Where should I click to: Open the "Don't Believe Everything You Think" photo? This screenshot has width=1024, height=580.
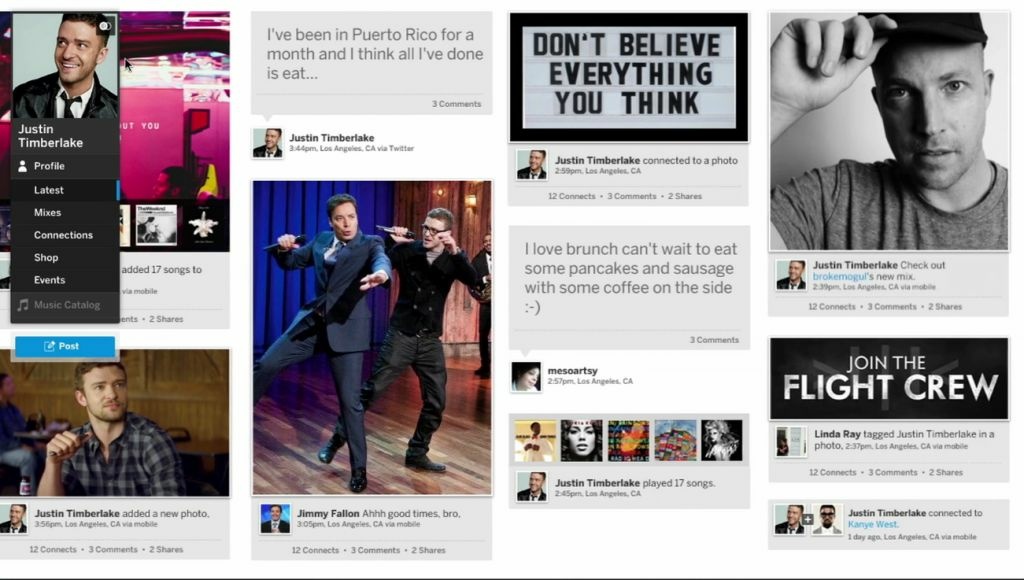coord(629,77)
